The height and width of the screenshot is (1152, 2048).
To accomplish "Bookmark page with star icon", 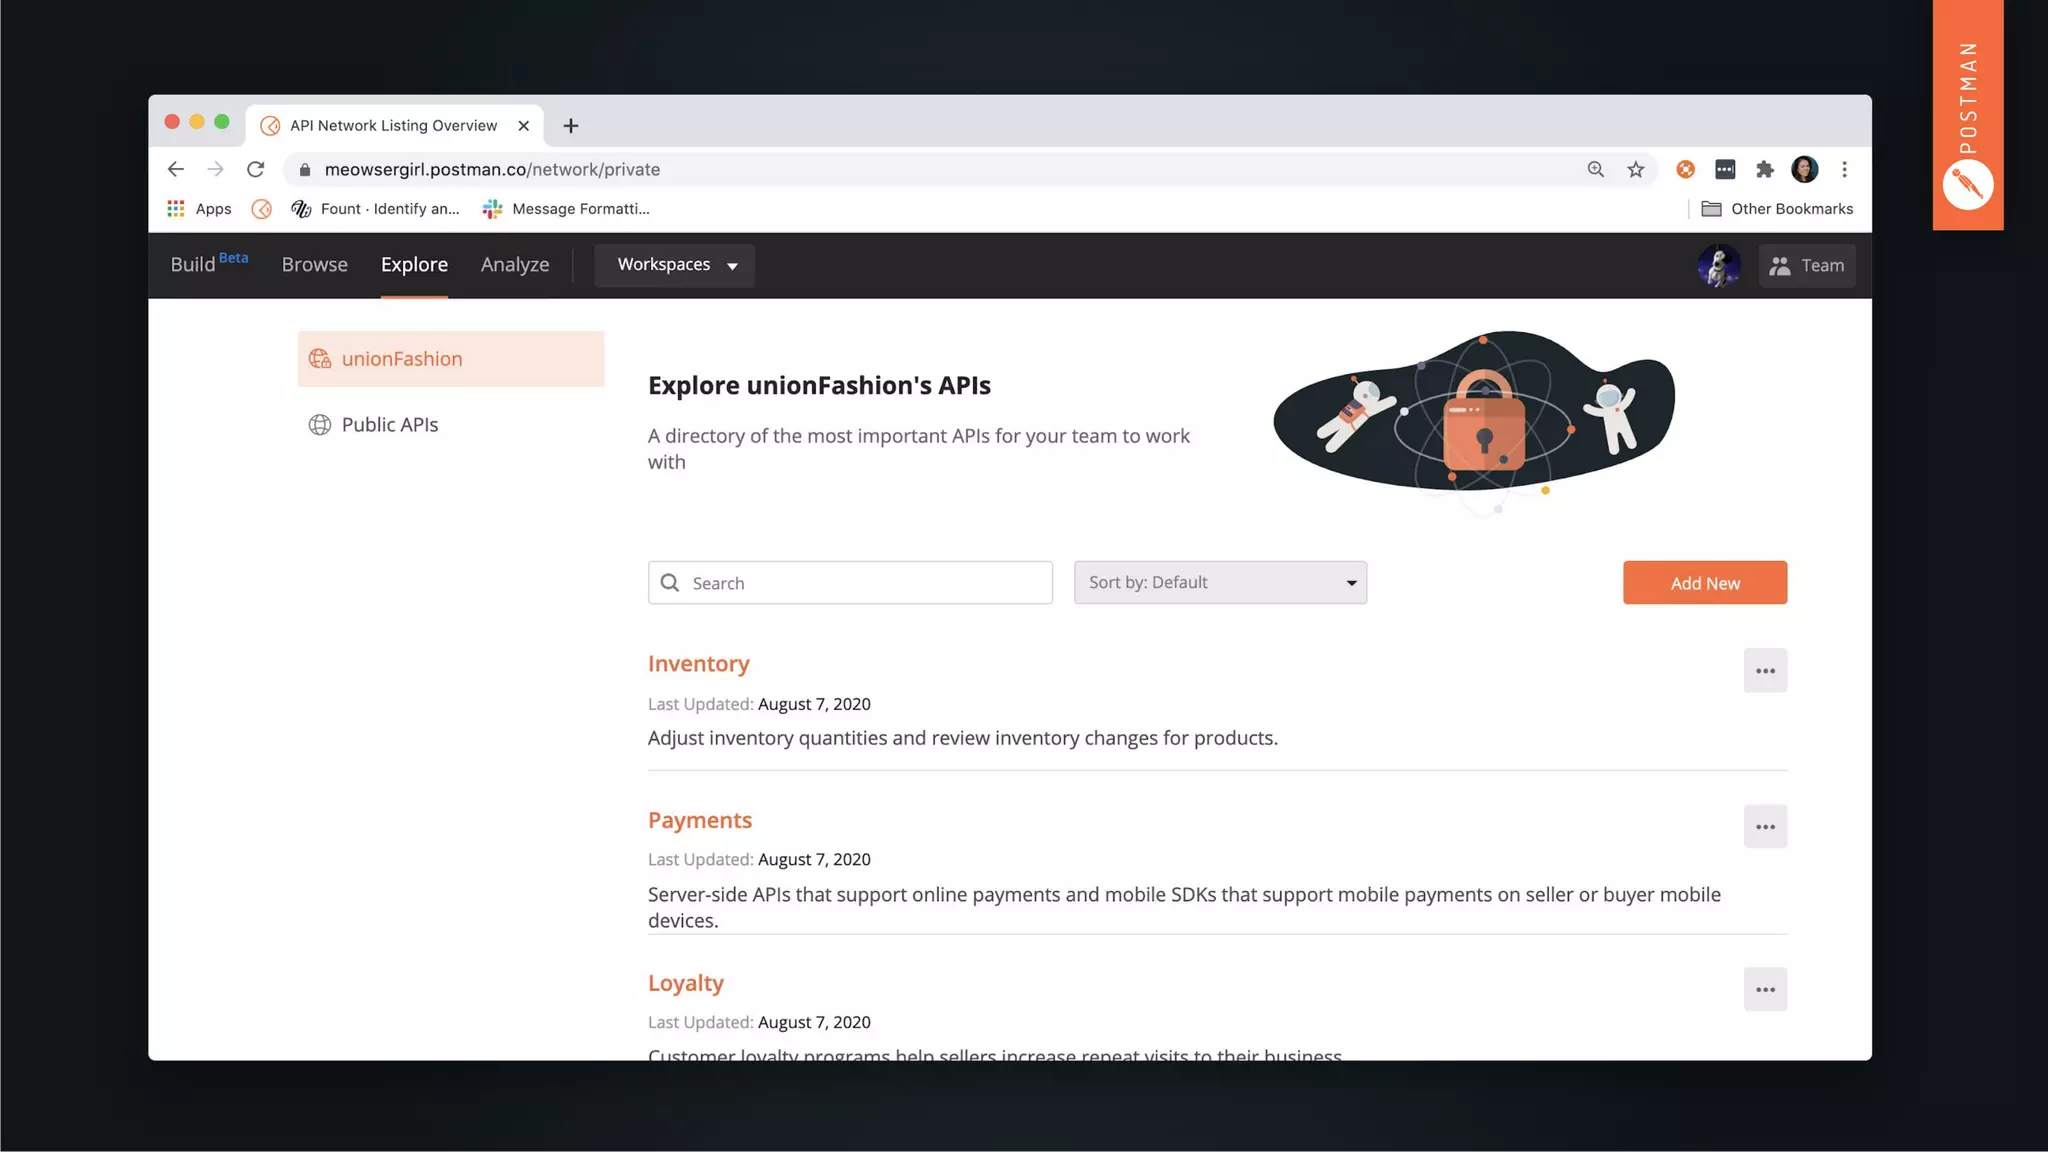I will tap(1635, 169).
